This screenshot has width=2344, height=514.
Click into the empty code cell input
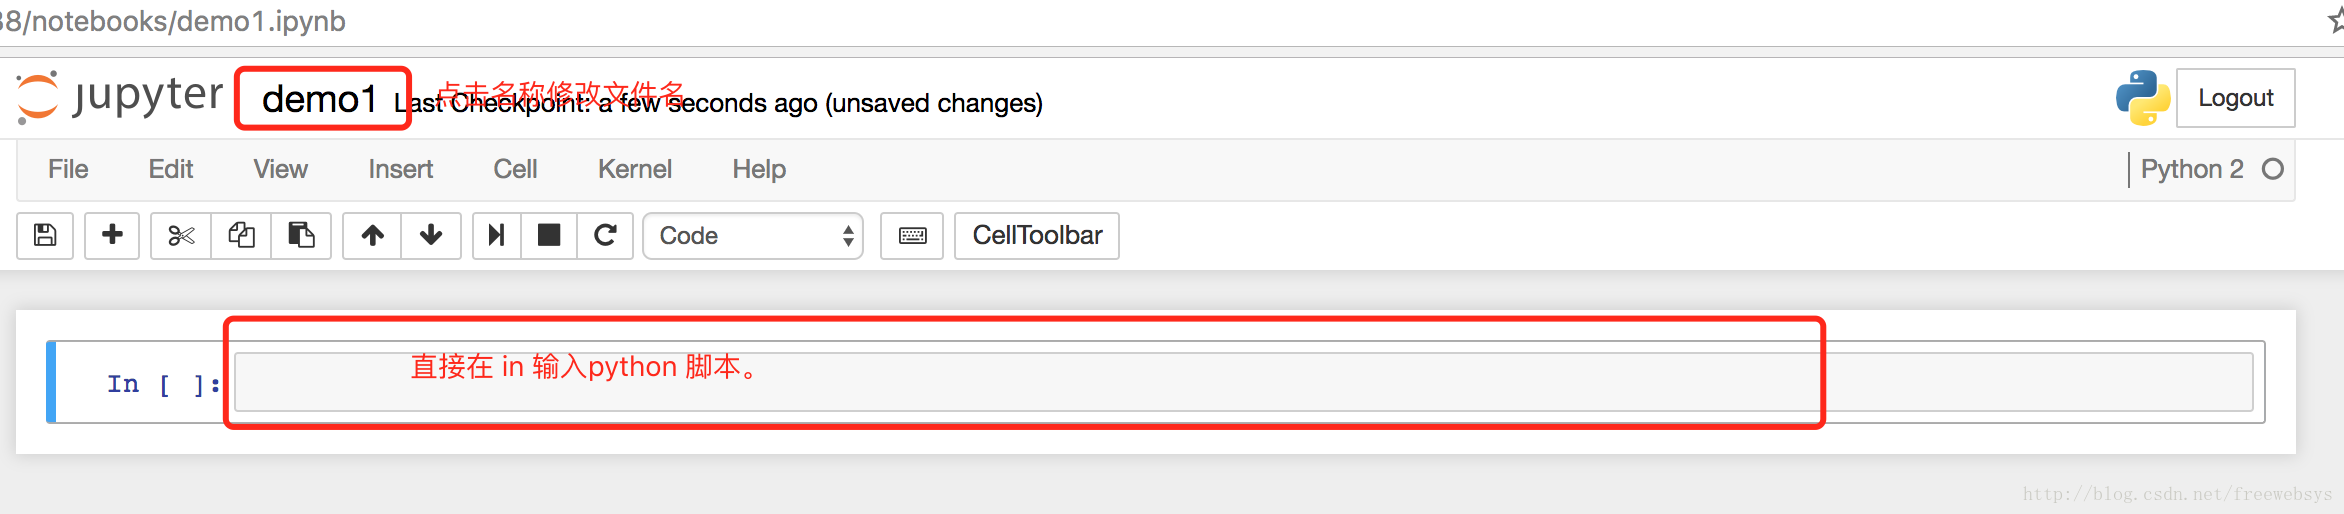point(1243,381)
